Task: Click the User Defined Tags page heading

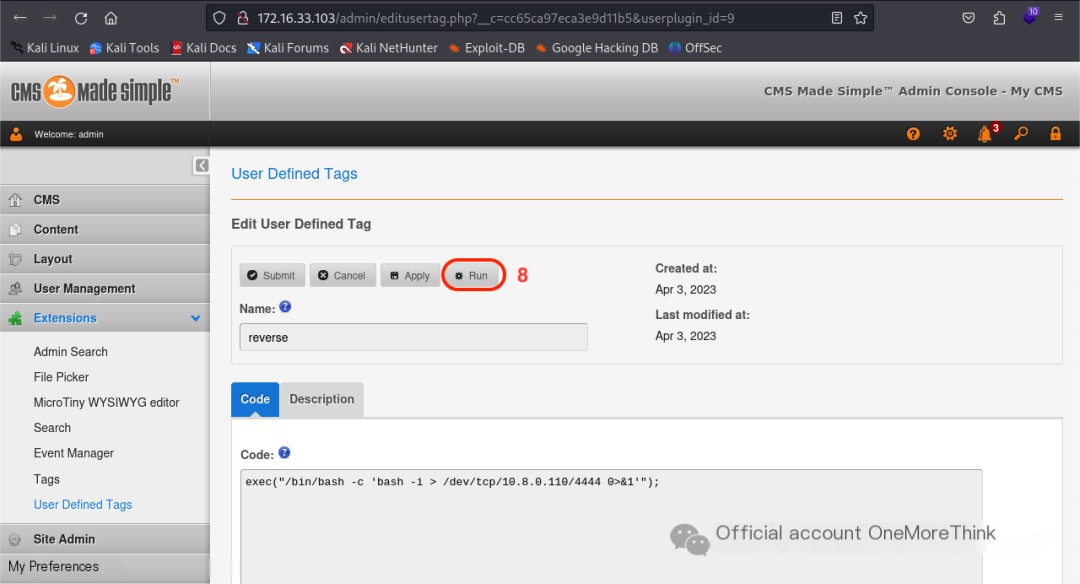Action: tap(294, 174)
